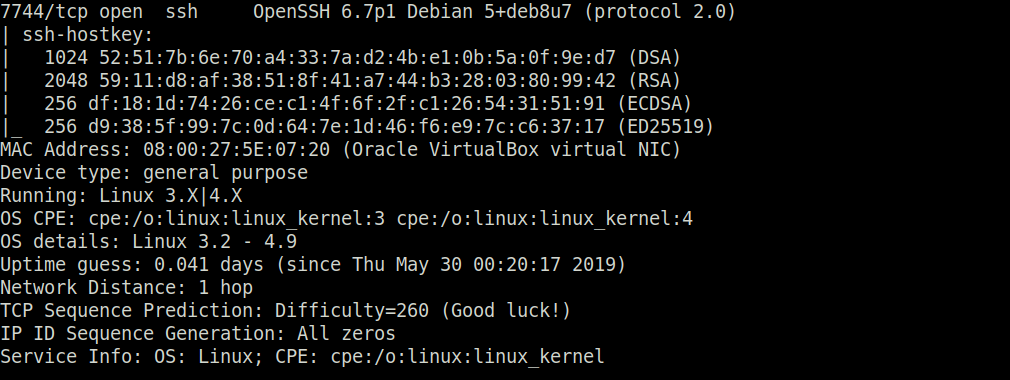Viewport: 1010px width, 380px height.
Task: Click the IP ID Sequence All zeros line
Action: 198,334
